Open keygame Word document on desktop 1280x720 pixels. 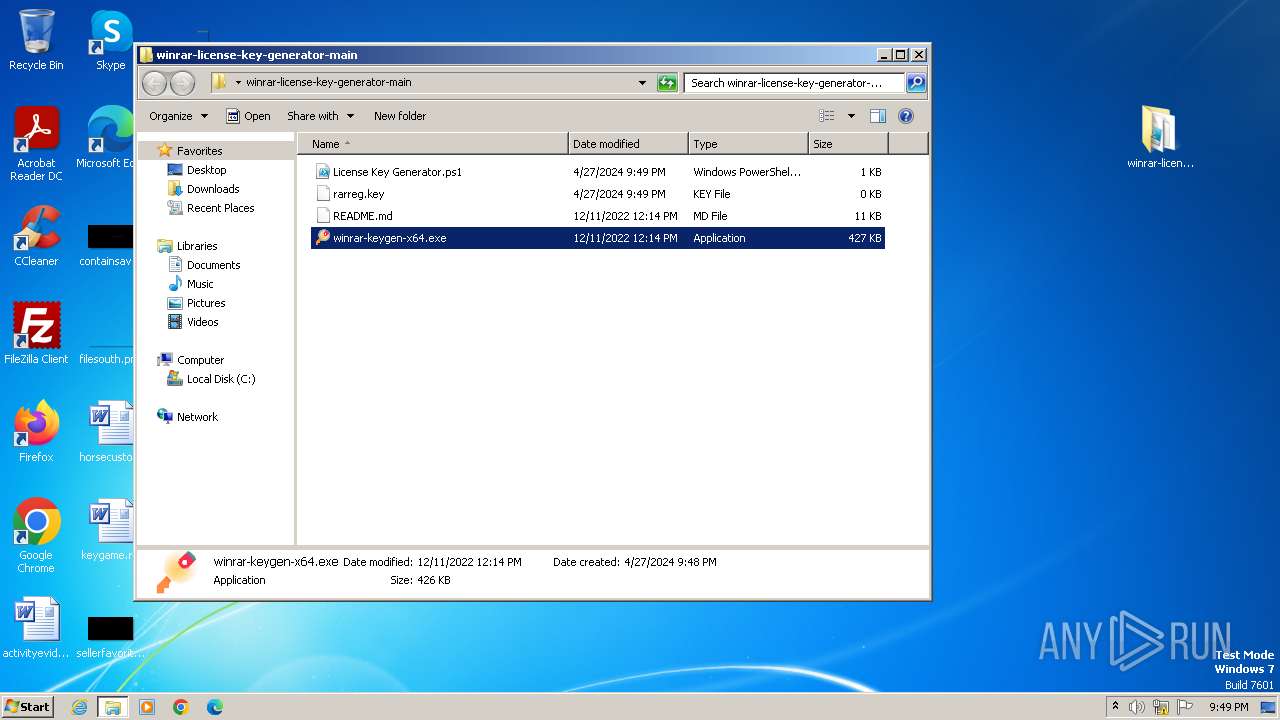tap(108, 529)
